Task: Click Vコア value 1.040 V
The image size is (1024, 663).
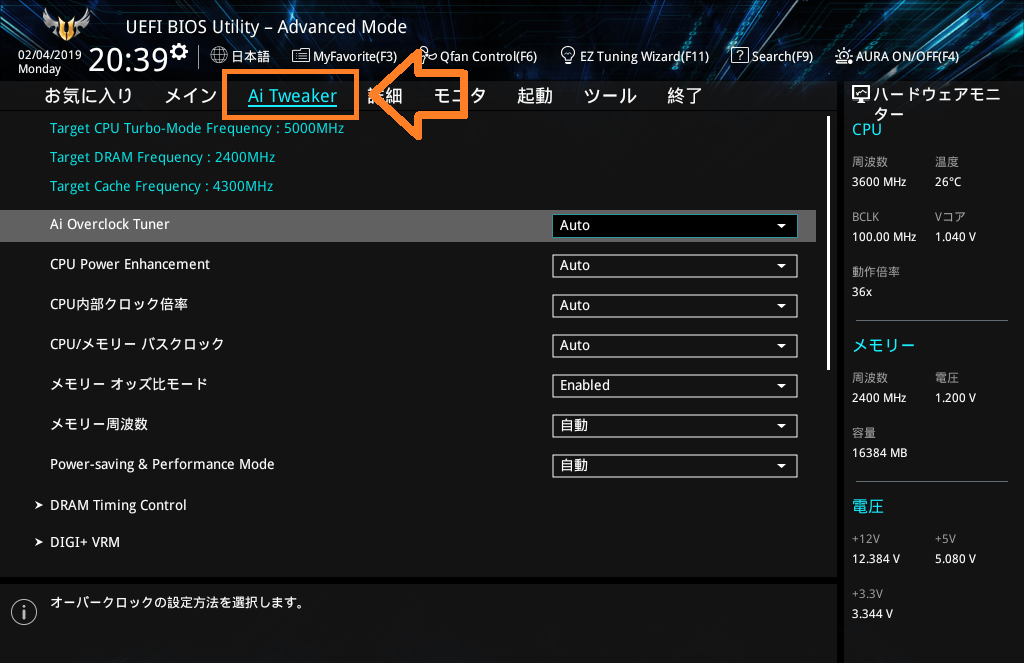Action: [955, 237]
